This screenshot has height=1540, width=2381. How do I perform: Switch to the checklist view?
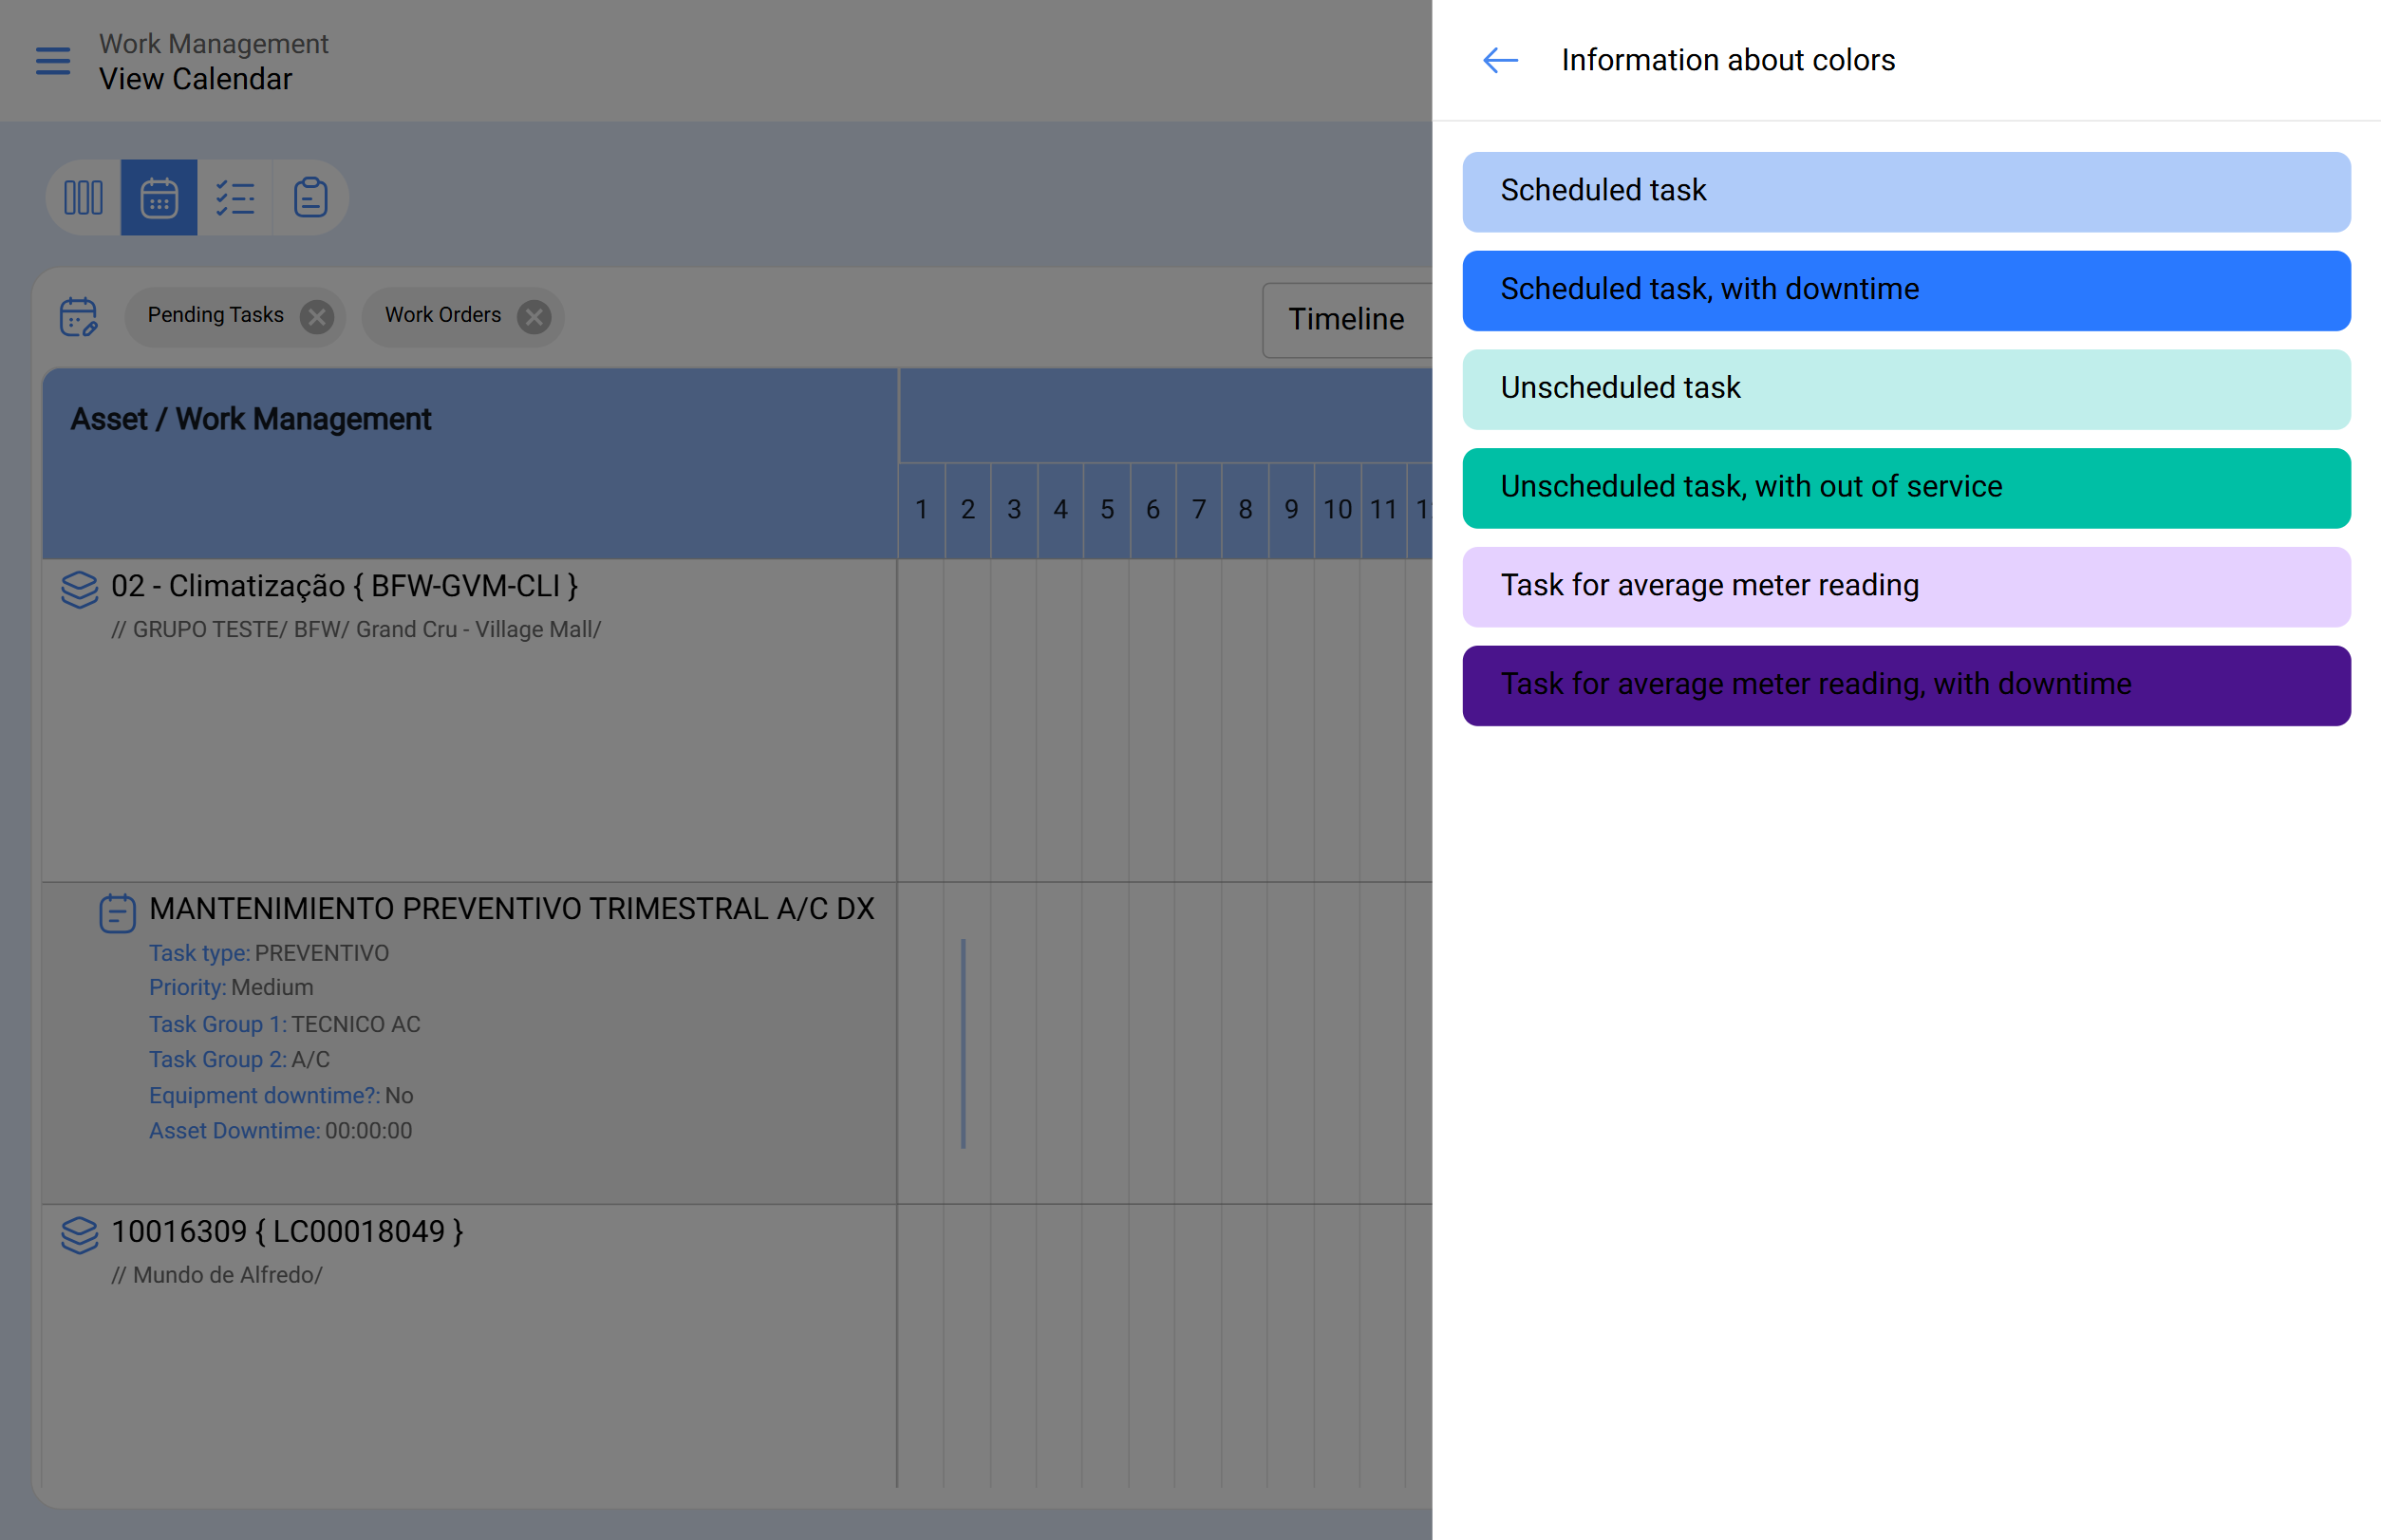tap(235, 198)
